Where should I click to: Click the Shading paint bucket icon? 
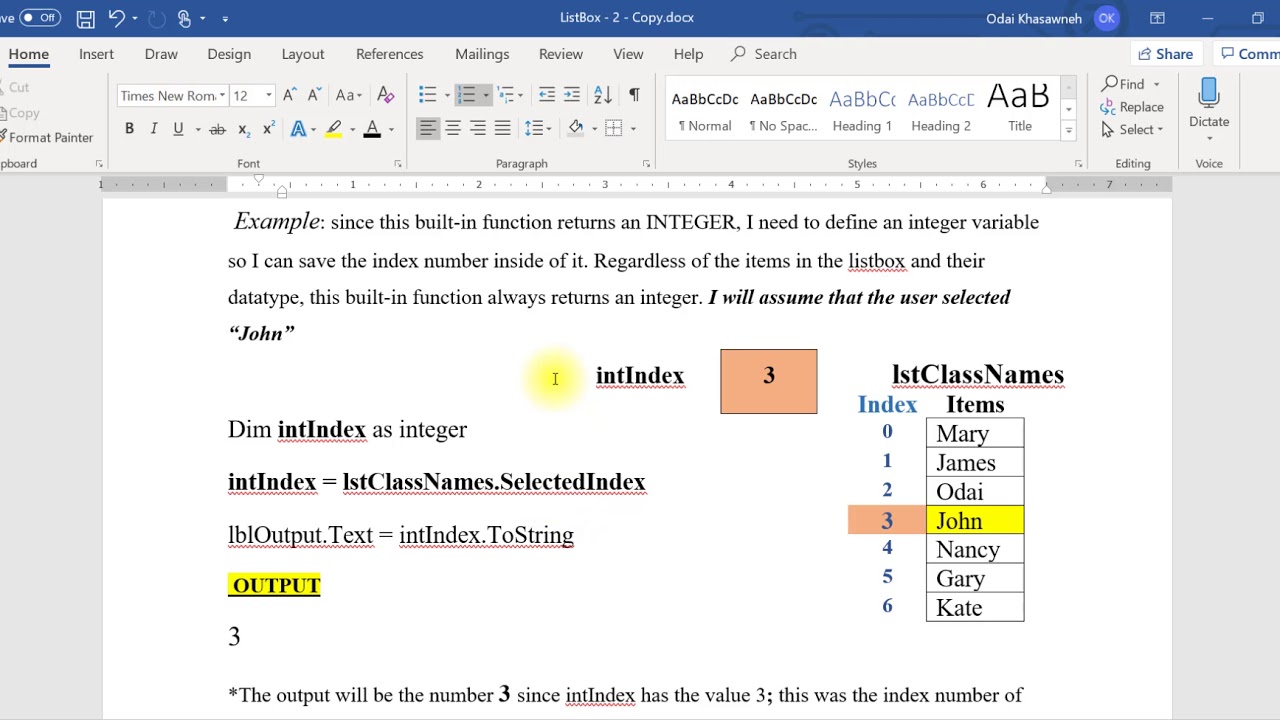[576, 128]
